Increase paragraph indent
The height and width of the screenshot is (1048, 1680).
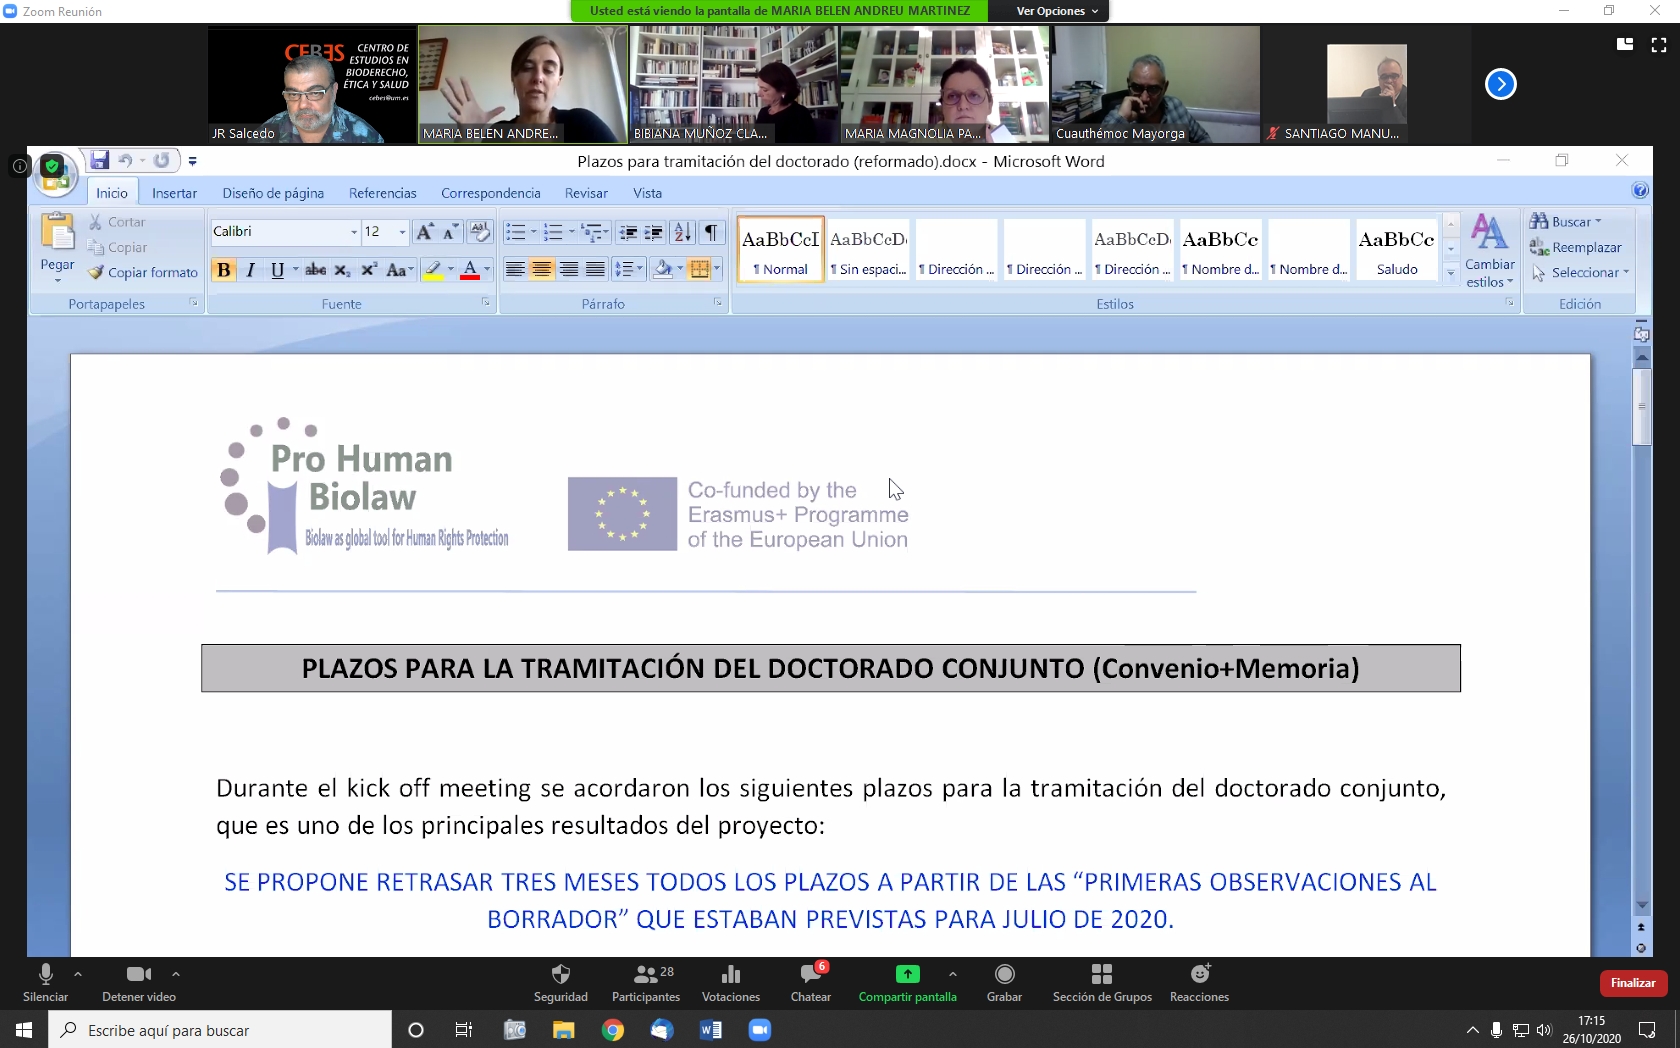pyautogui.click(x=653, y=233)
